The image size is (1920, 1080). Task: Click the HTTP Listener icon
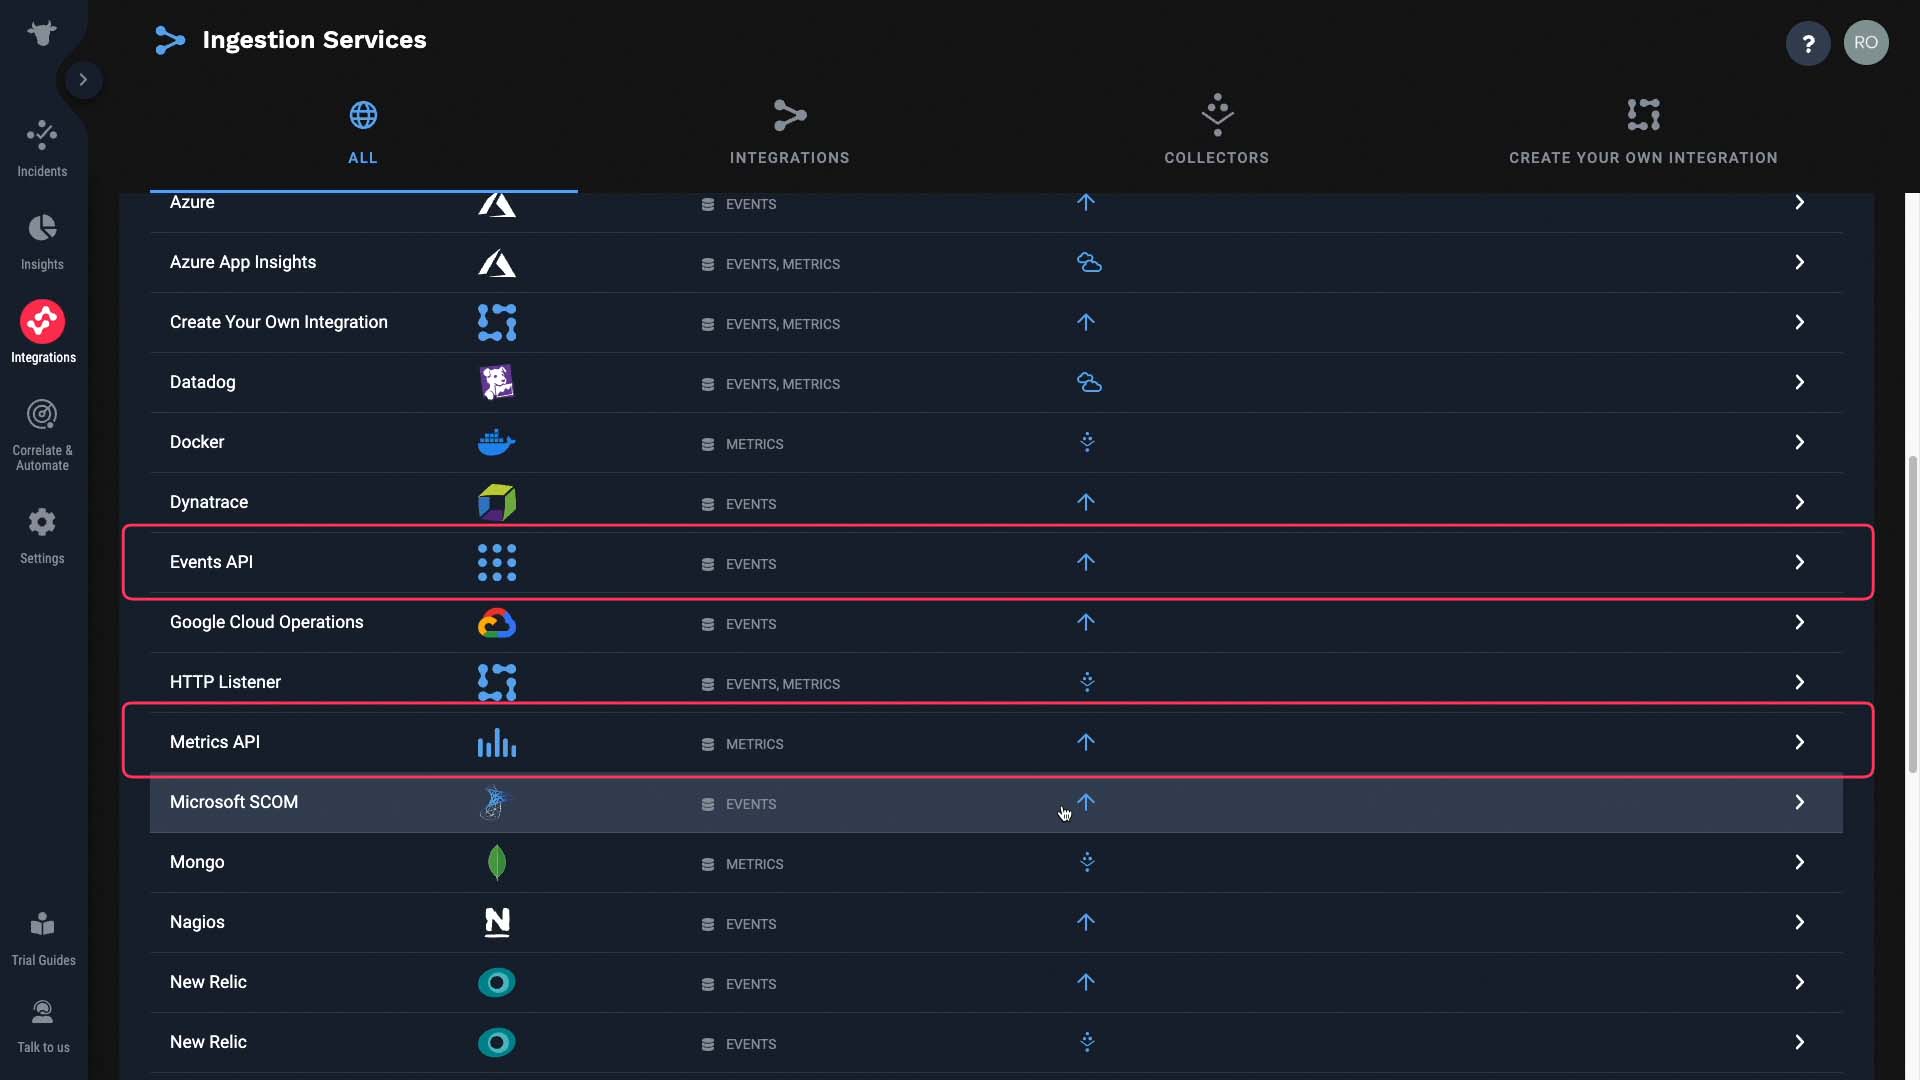tap(497, 682)
